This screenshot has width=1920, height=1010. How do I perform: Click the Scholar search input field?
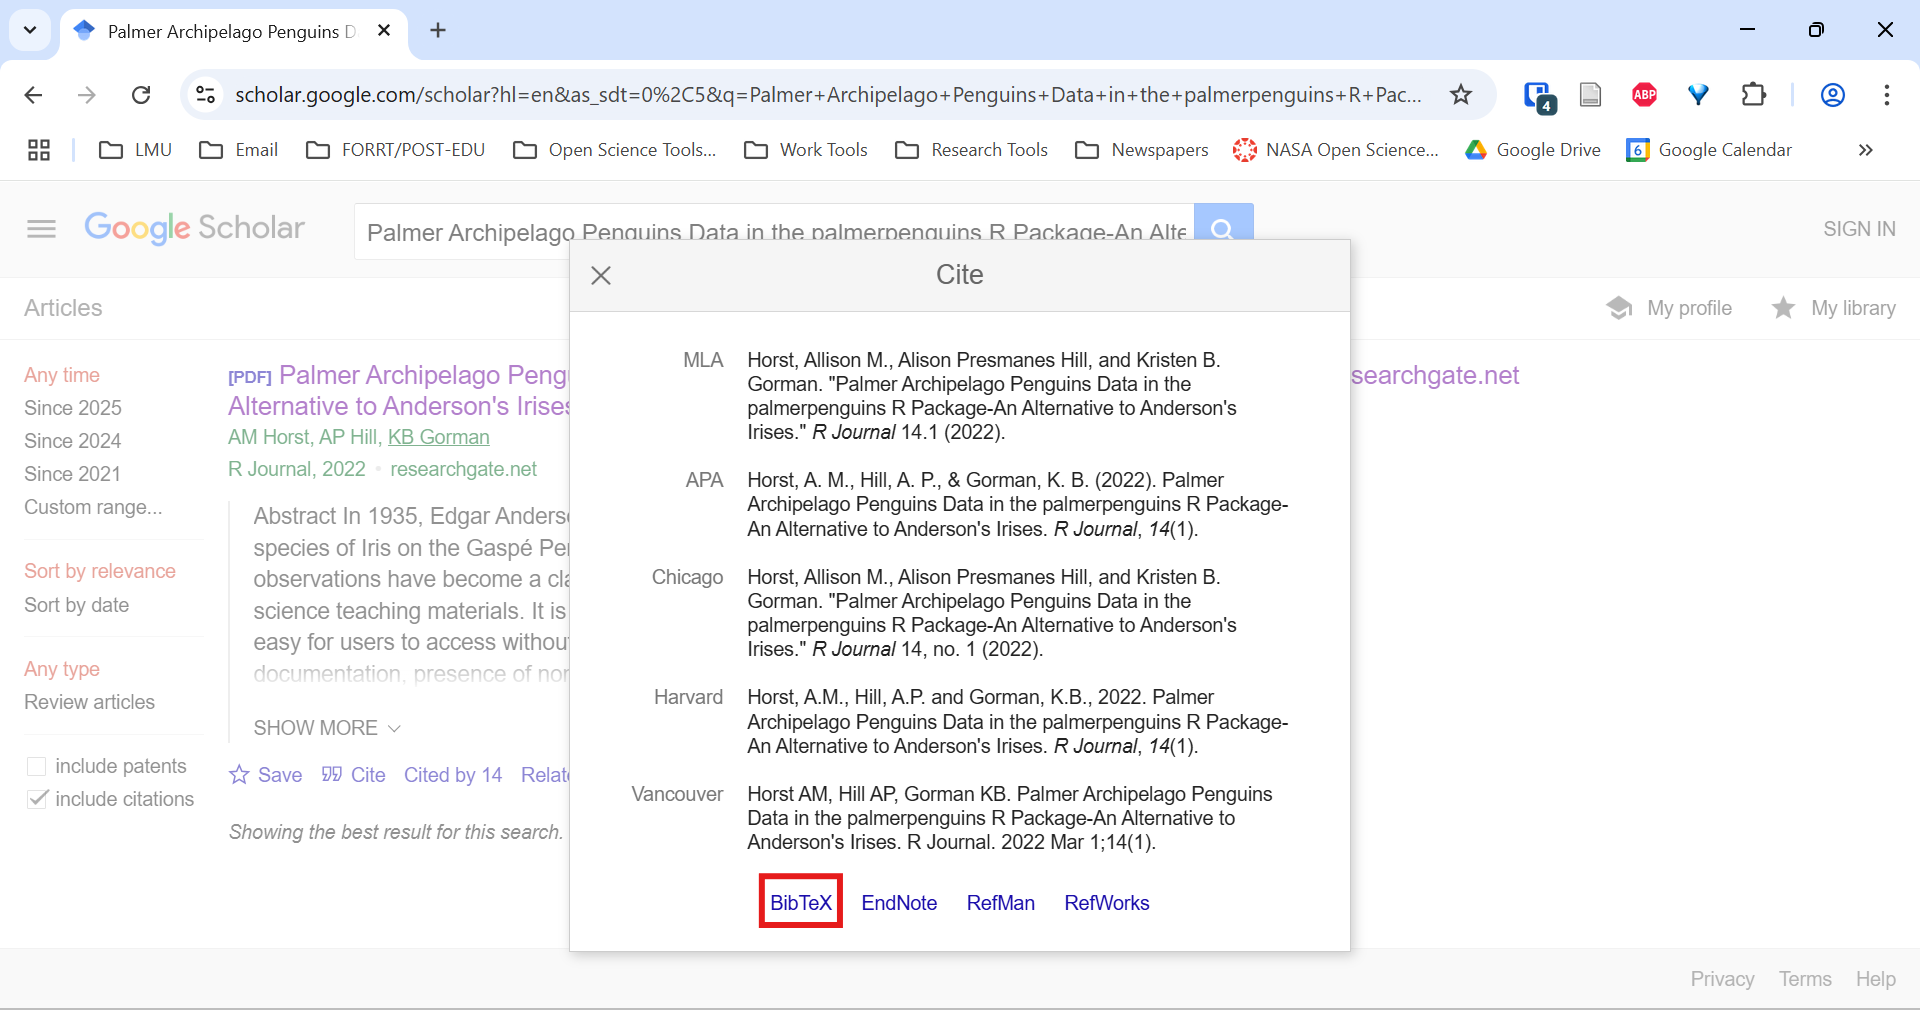[774, 232]
